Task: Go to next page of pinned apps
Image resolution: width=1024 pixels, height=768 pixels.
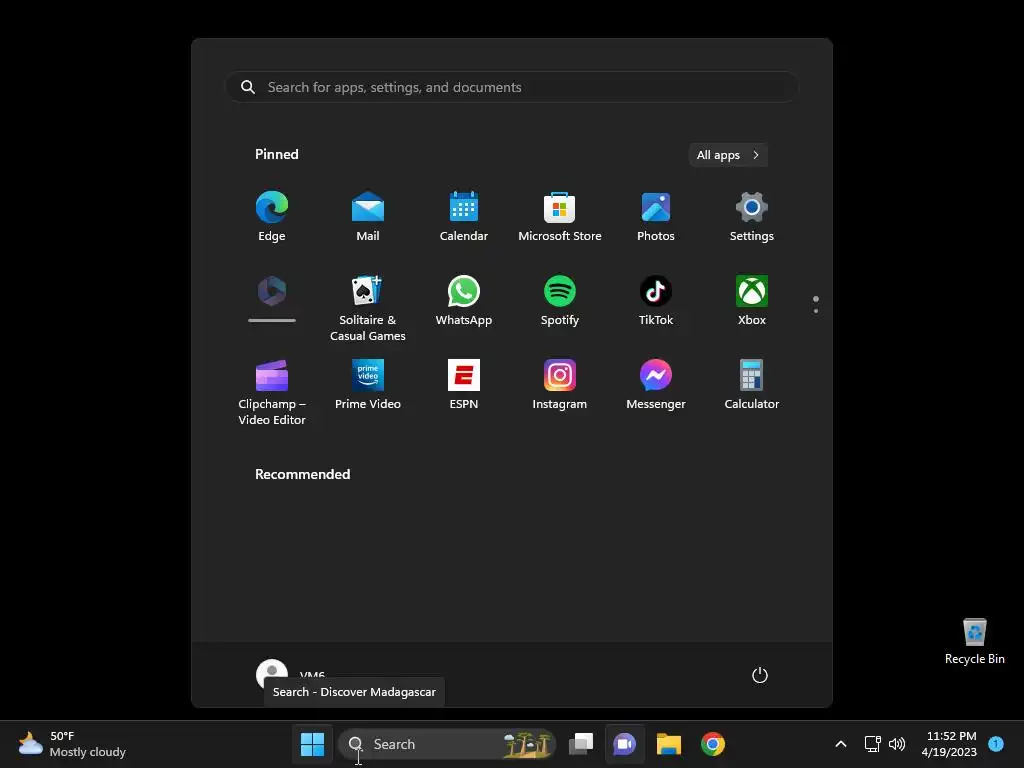Action: 816,311
